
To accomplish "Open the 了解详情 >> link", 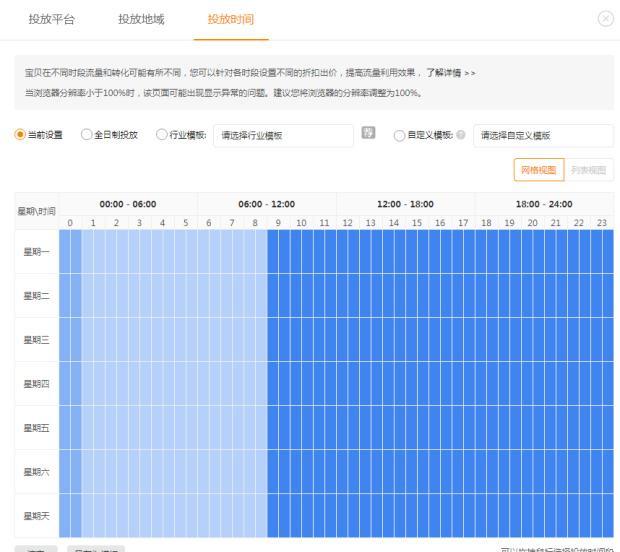I will tap(451, 73).
